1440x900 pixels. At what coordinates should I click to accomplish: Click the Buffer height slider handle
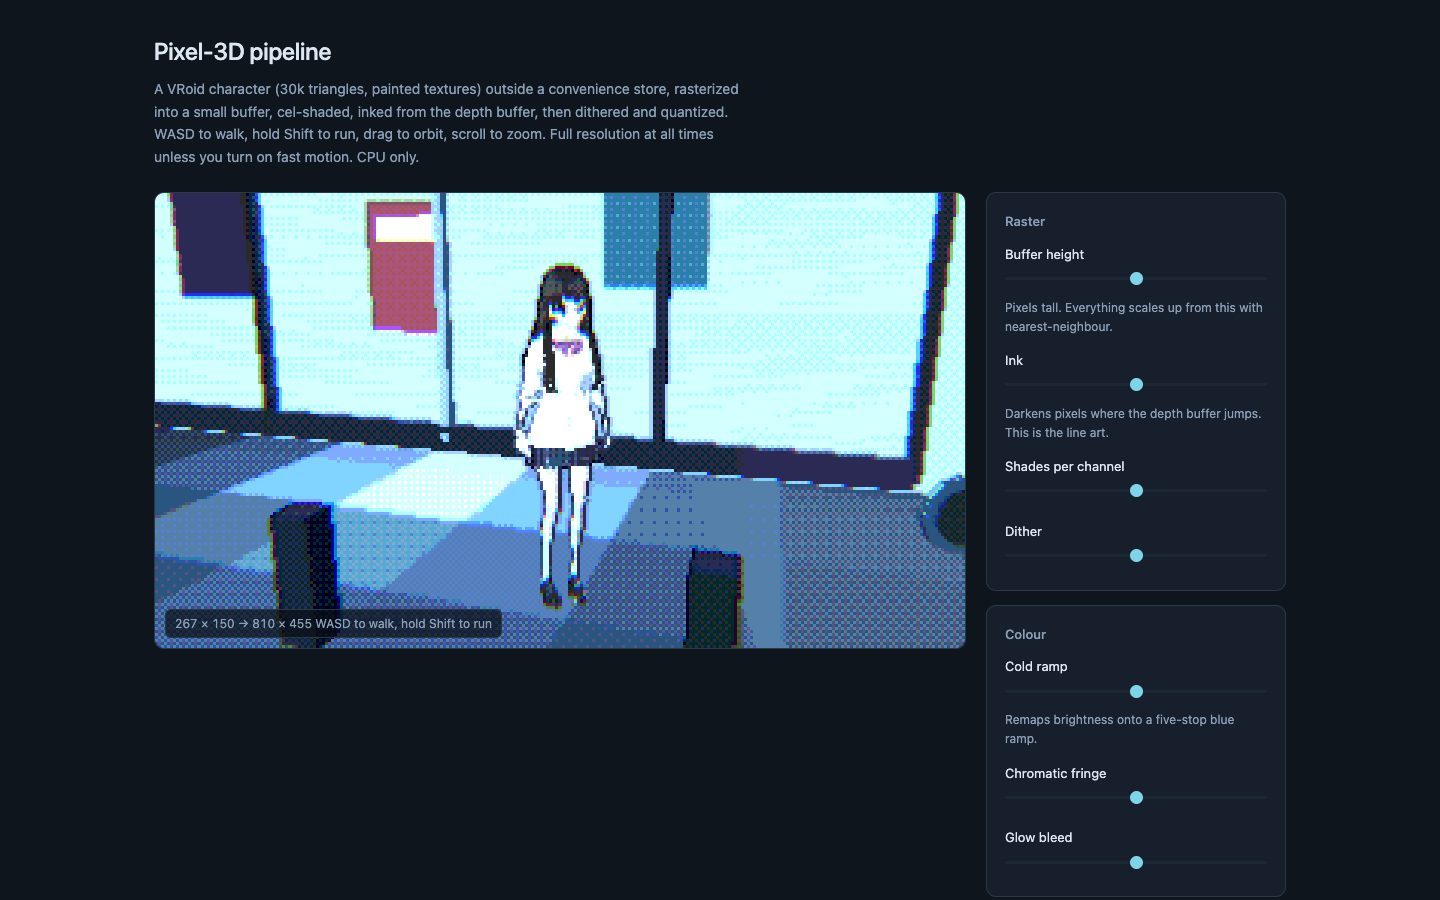[x=1136, y=279]
